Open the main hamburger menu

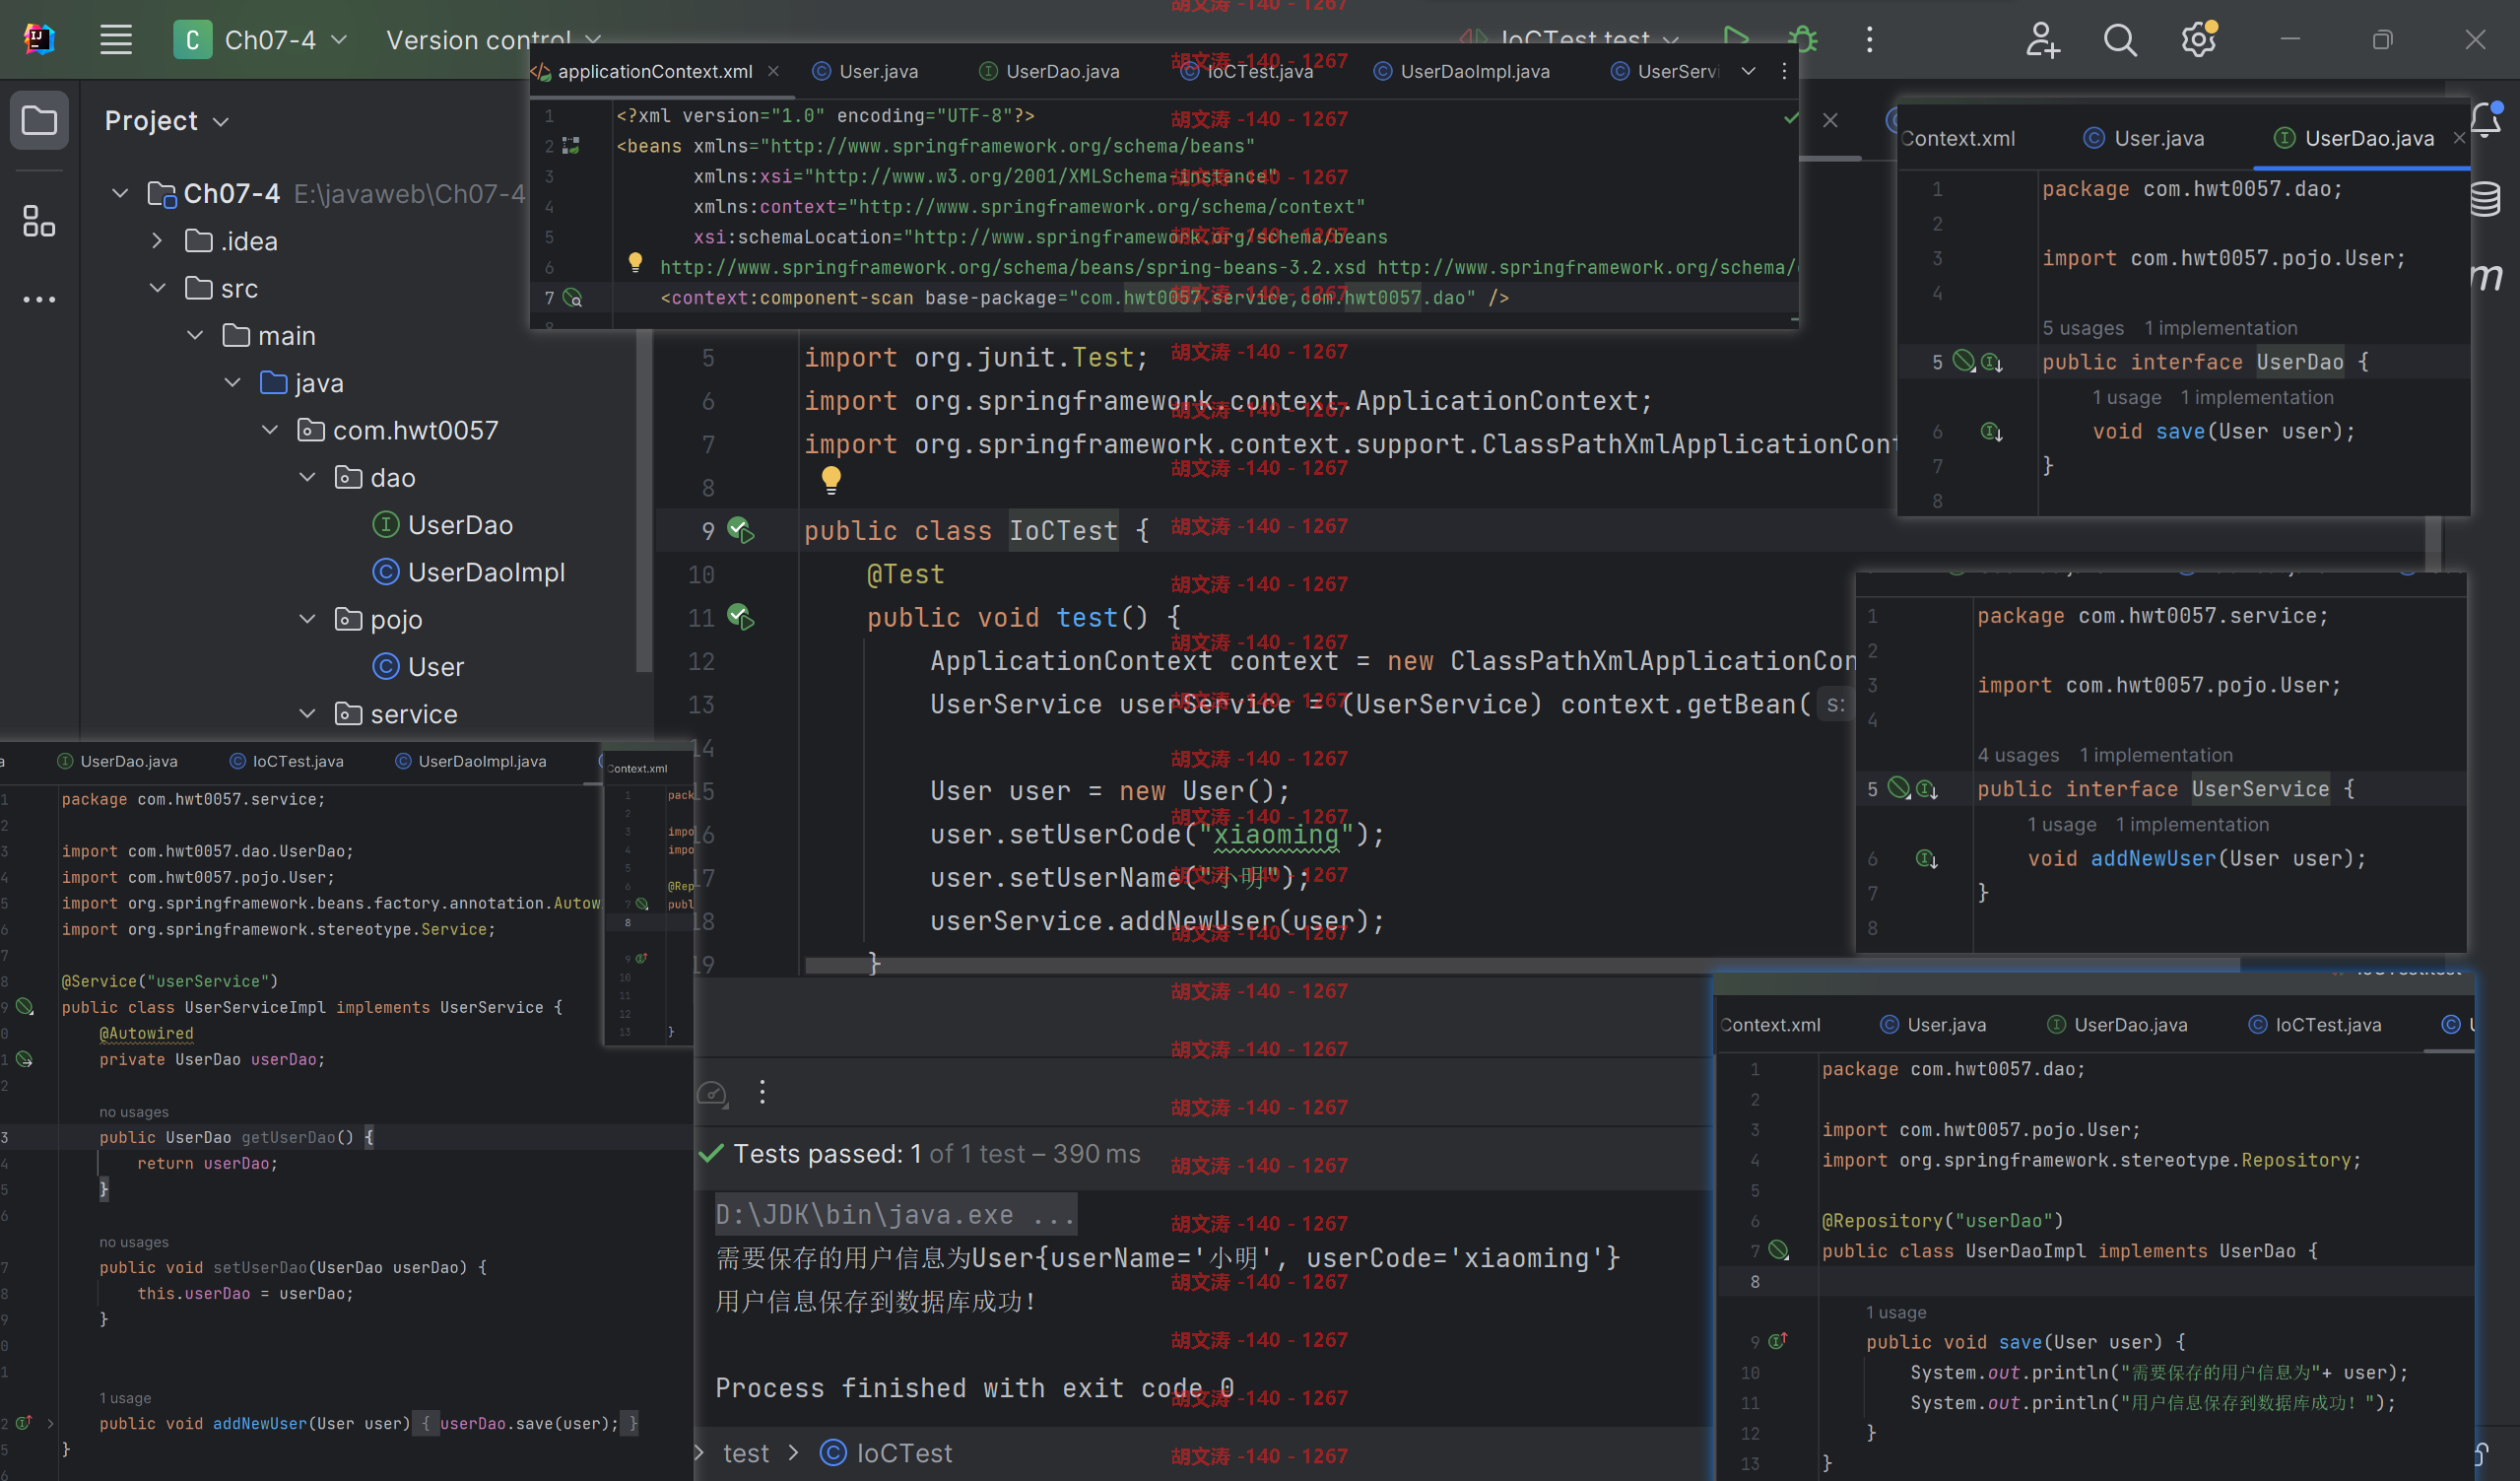[116, 40]
